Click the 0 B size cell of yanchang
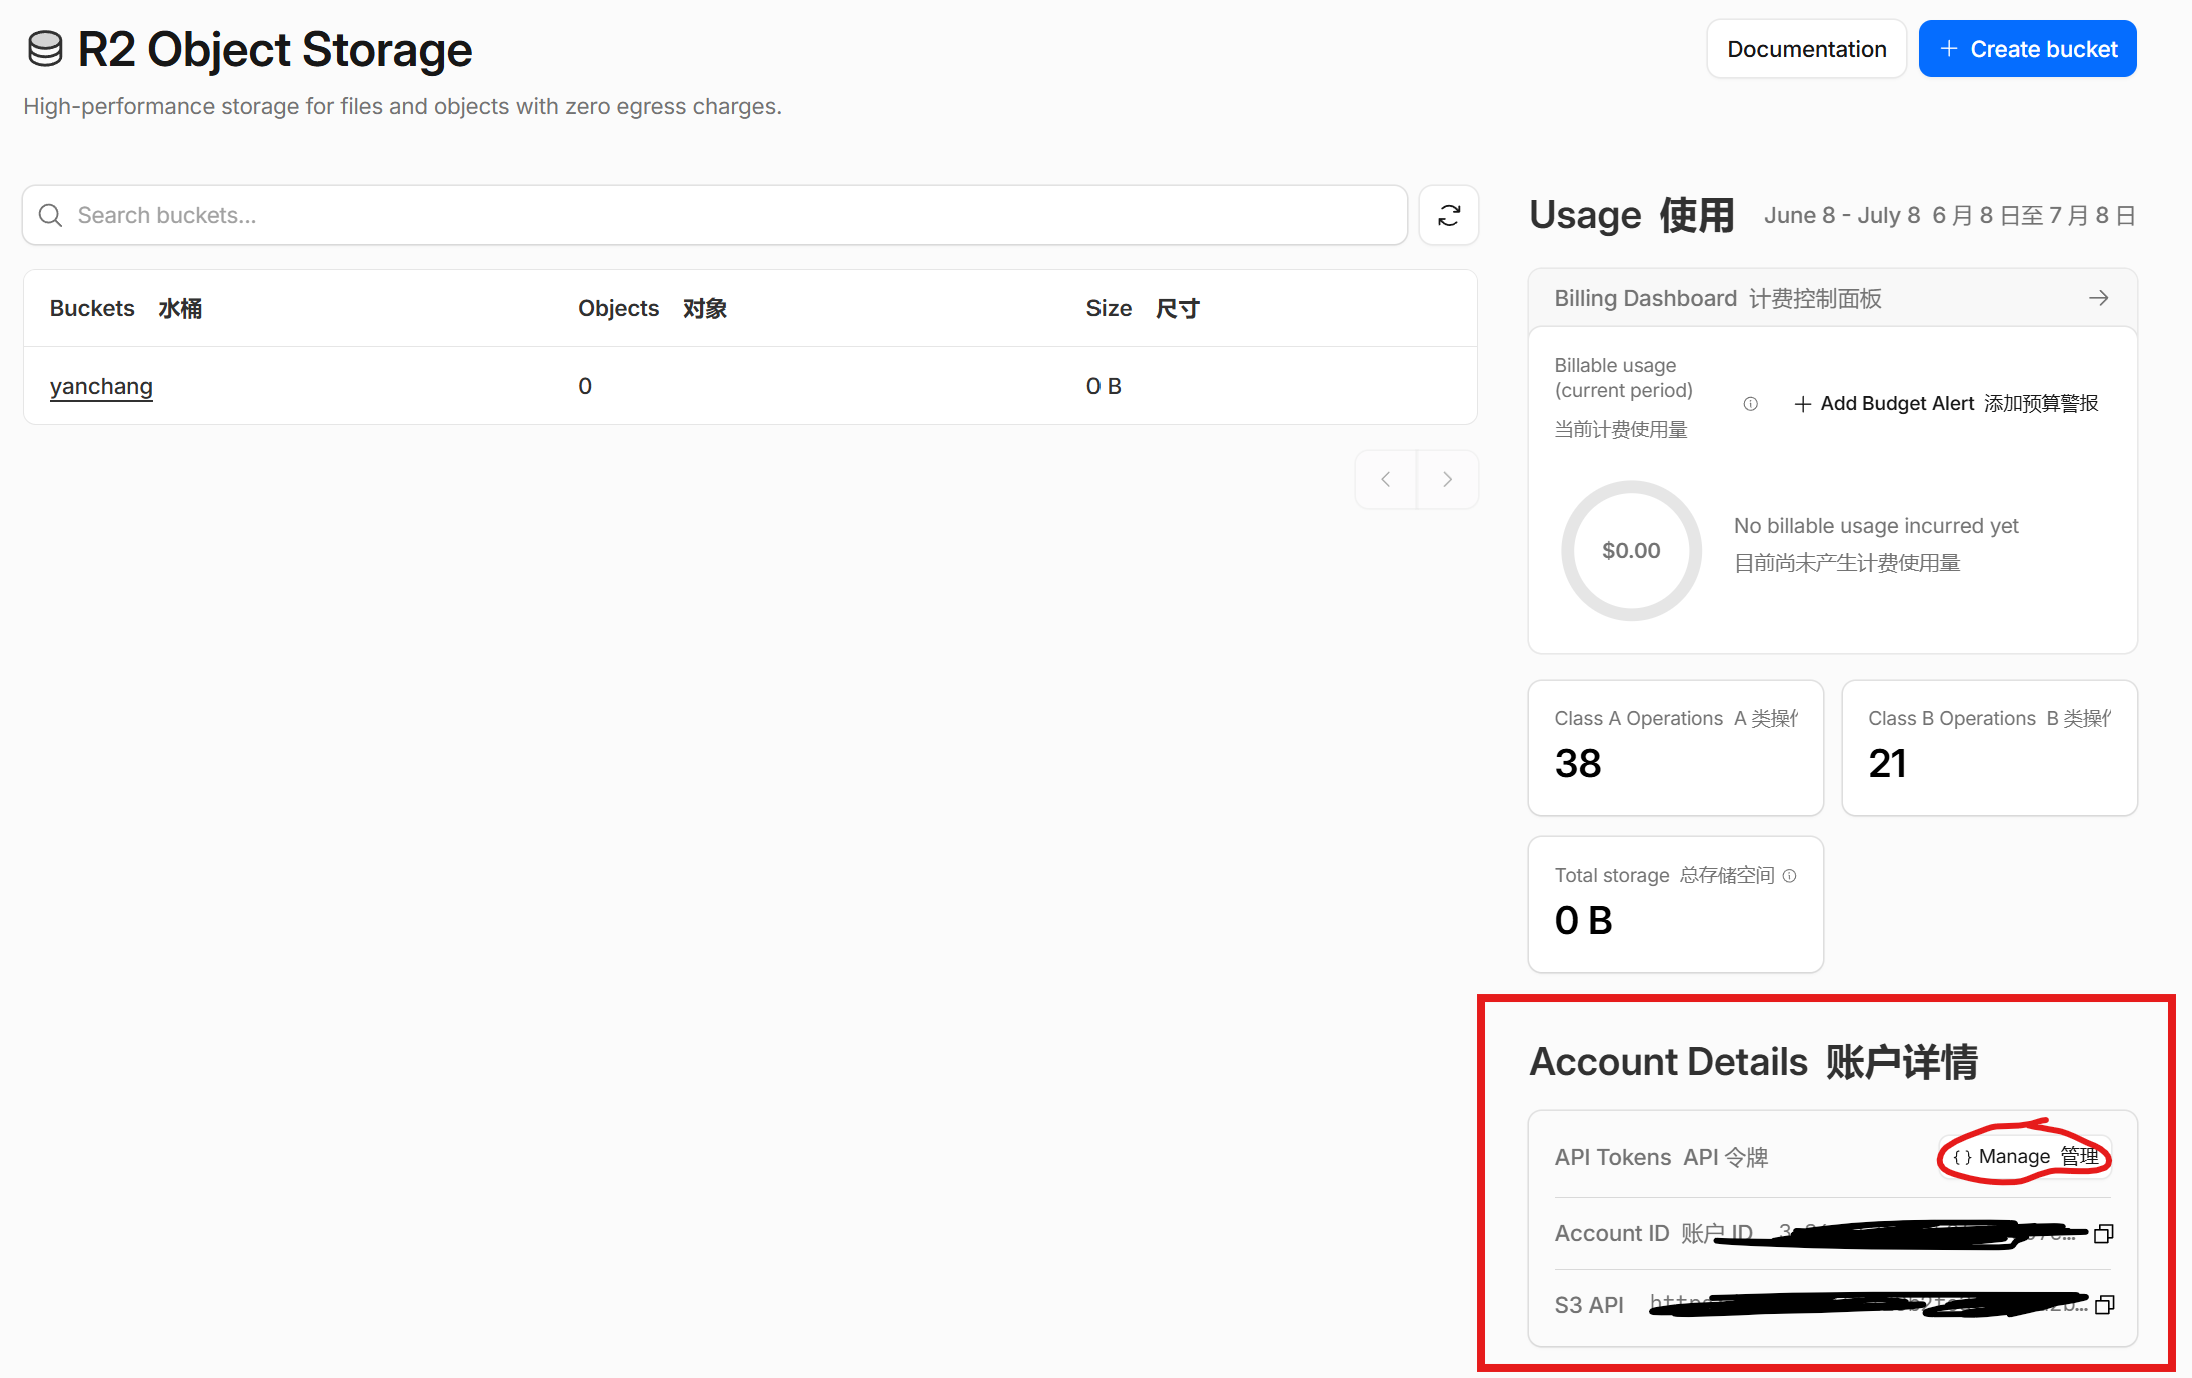 tap(1103, 386)
